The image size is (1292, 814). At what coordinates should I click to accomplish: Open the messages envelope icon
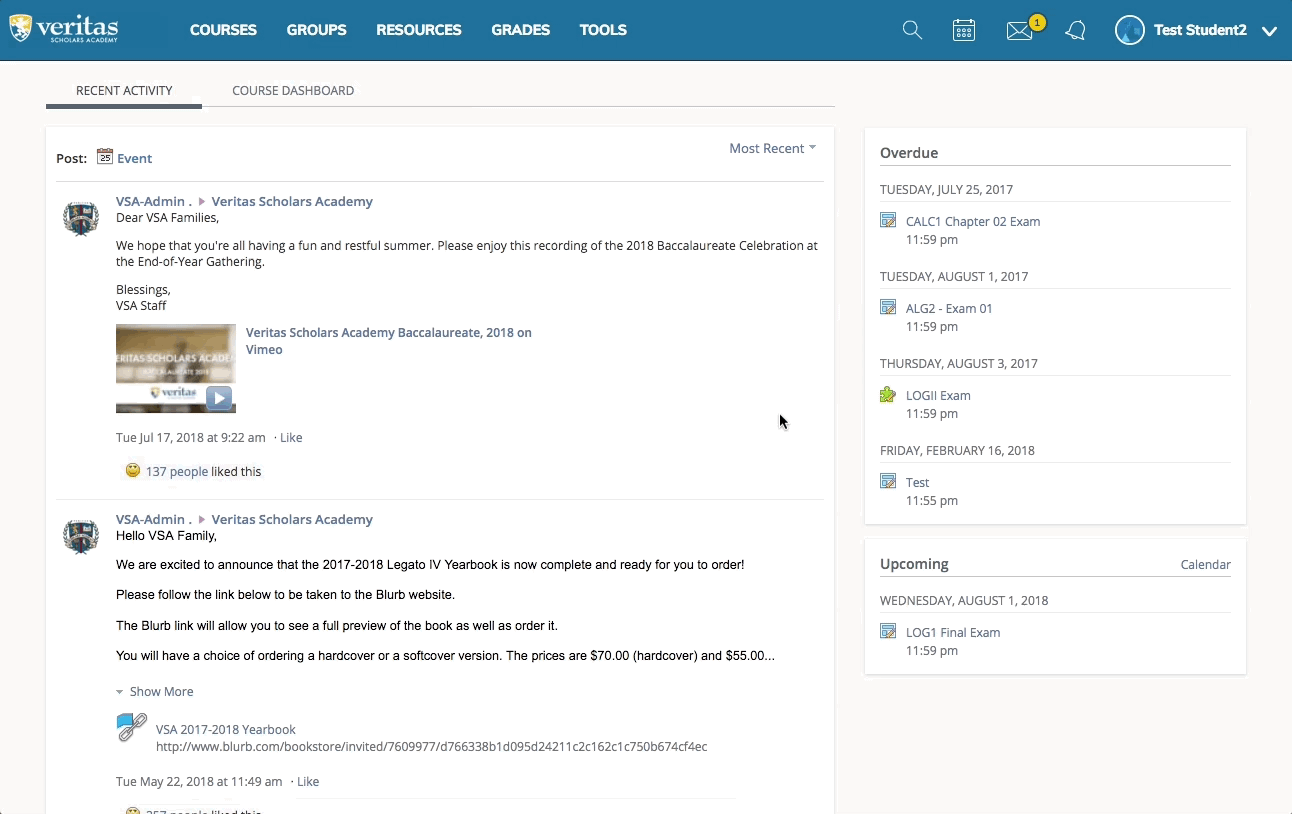tap(1019, 31)
